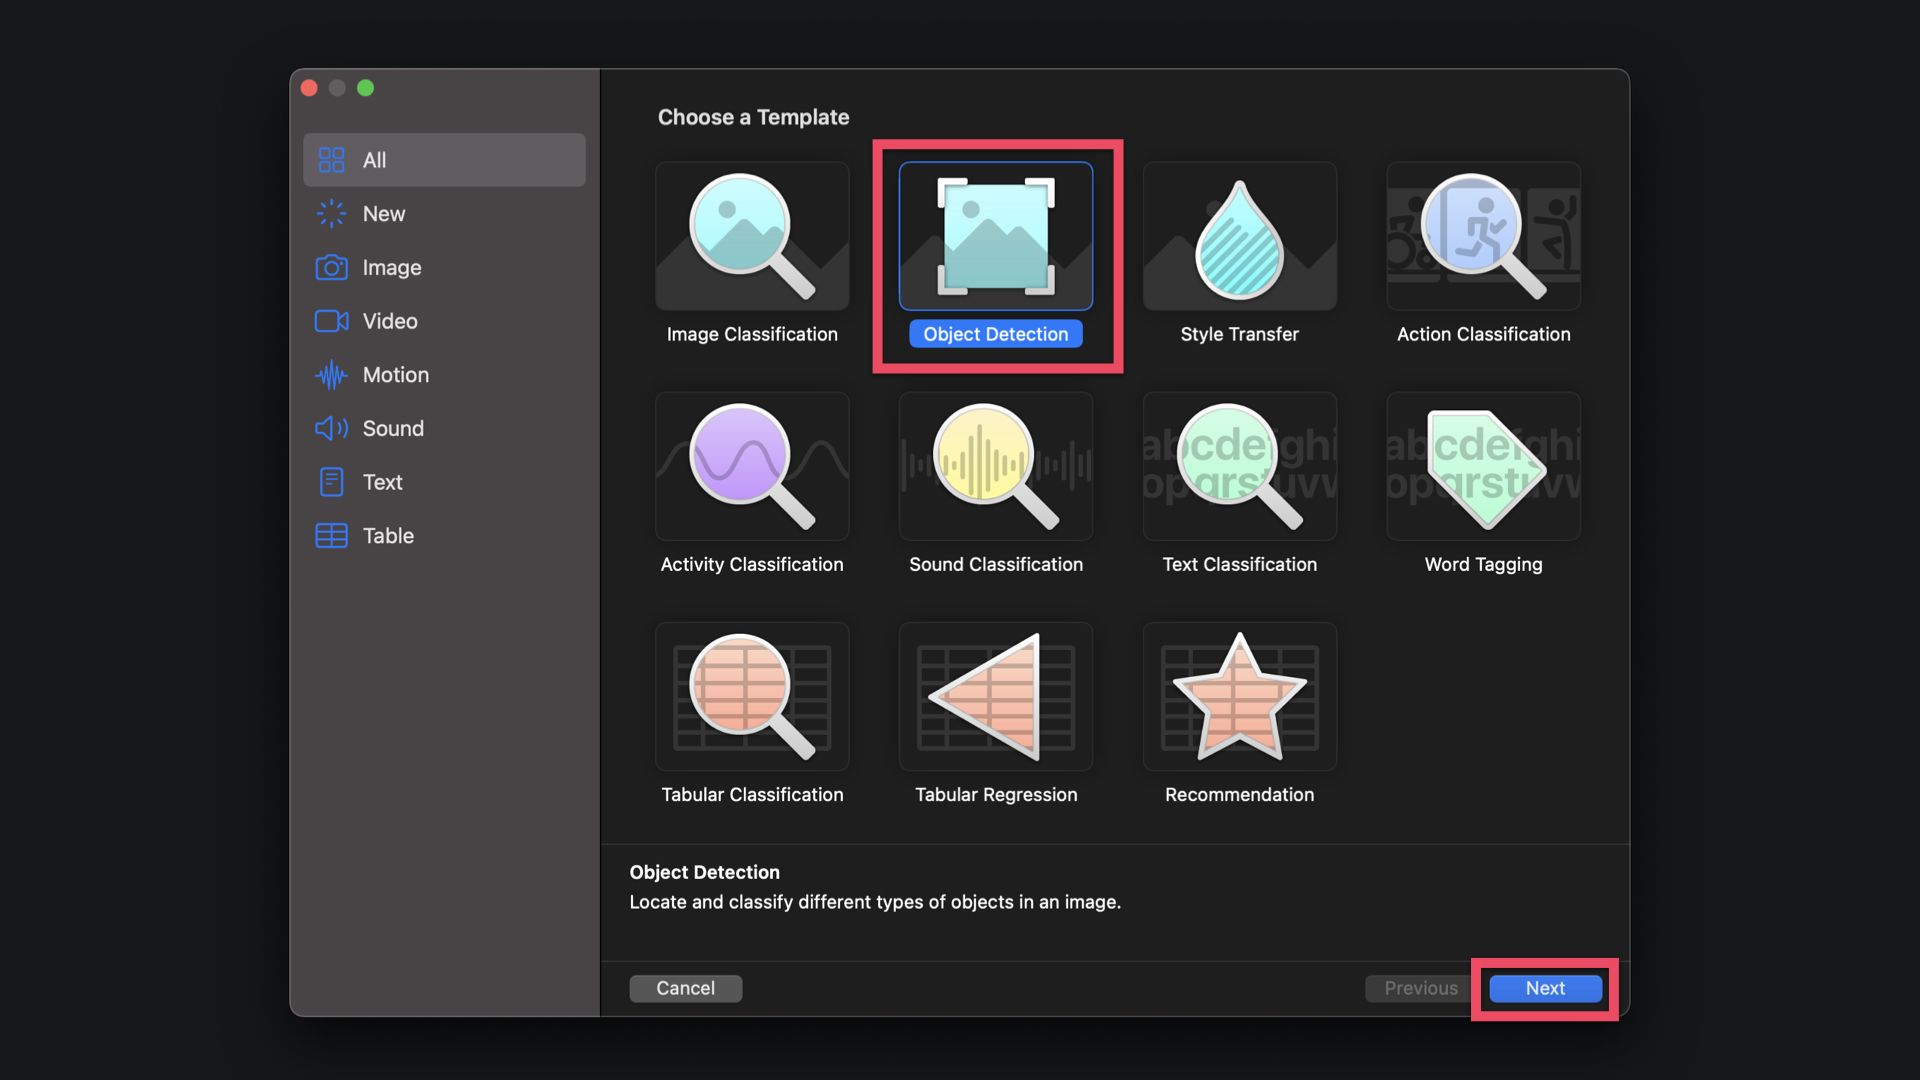
Task: Pick the Word Tagging template icon
Action: pos(1483,467)
